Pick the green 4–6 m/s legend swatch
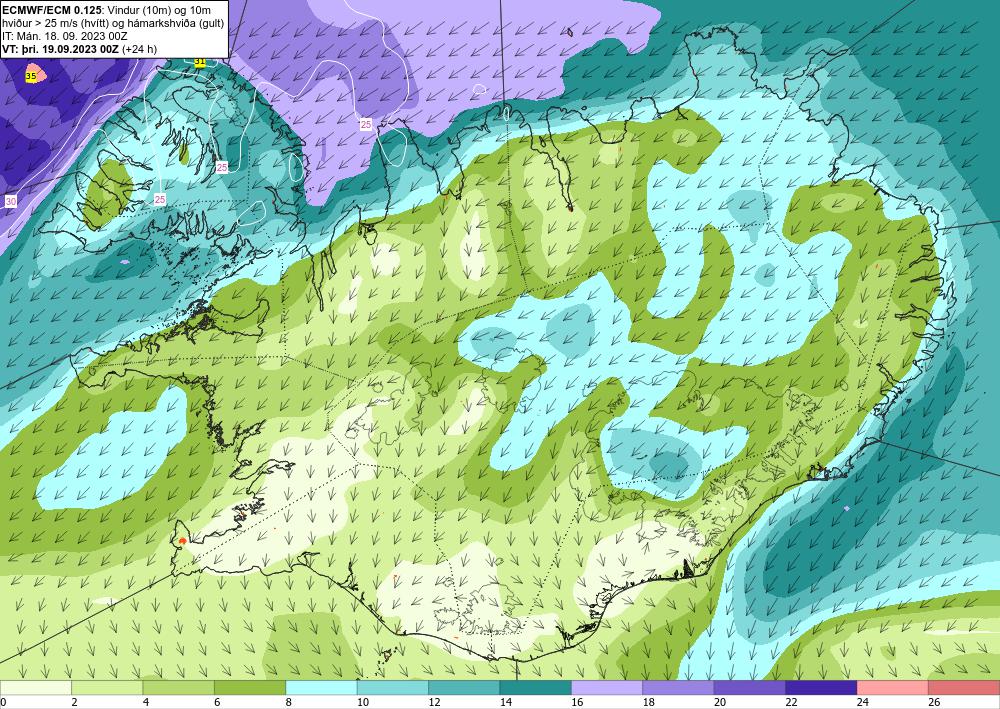The image size is (1000, 709). [179, 687]
